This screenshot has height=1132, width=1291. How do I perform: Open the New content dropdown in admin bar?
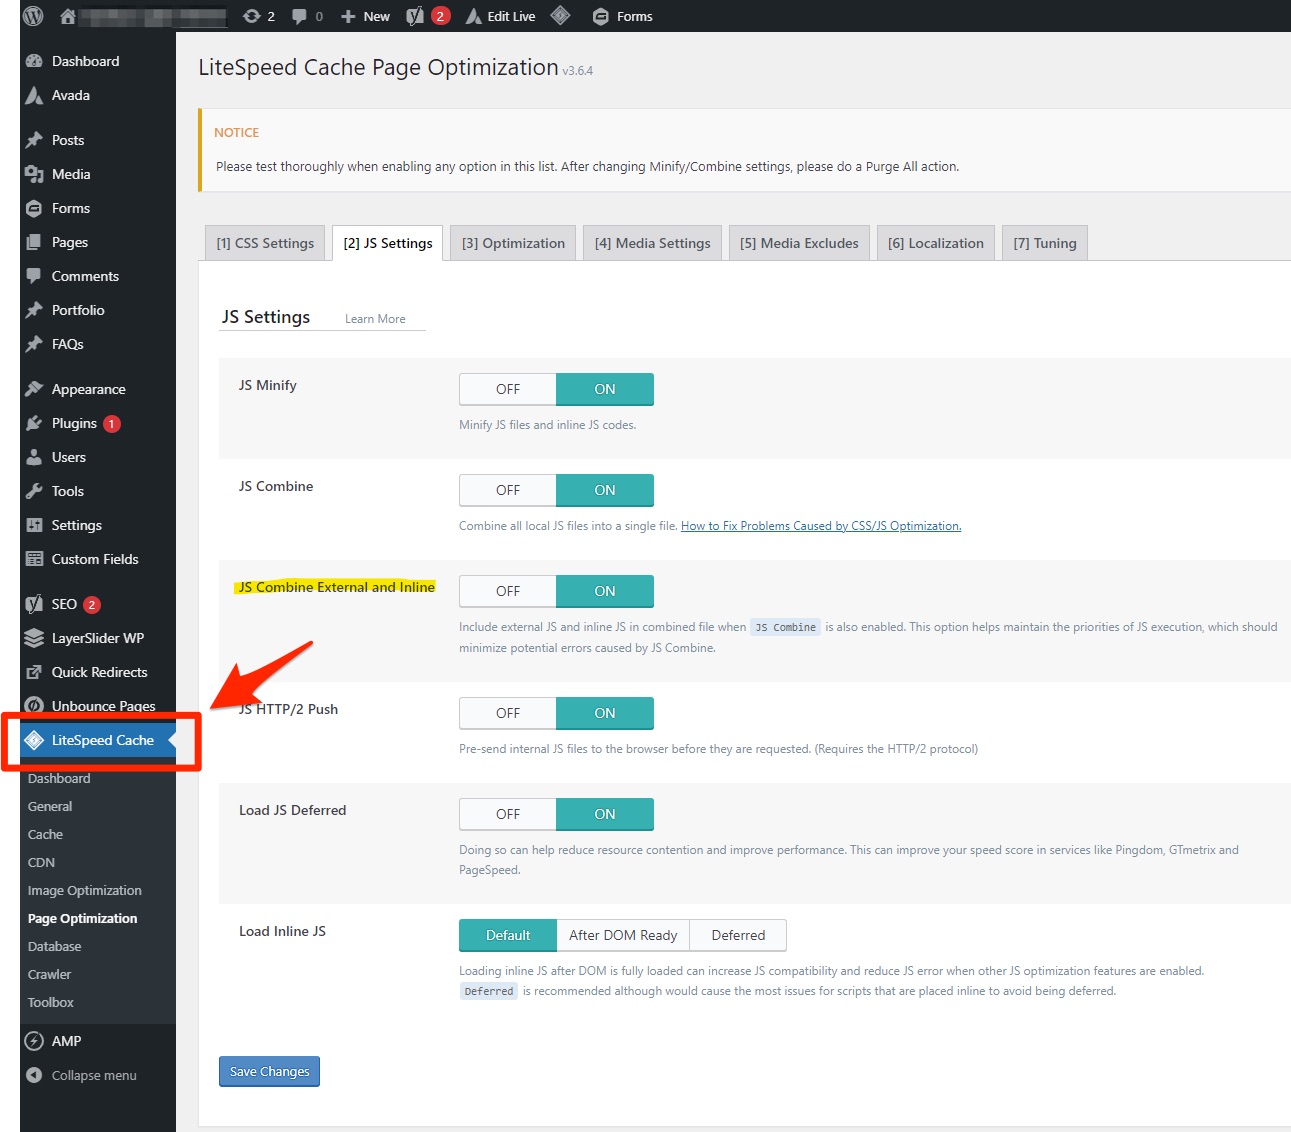coord(366,16)
